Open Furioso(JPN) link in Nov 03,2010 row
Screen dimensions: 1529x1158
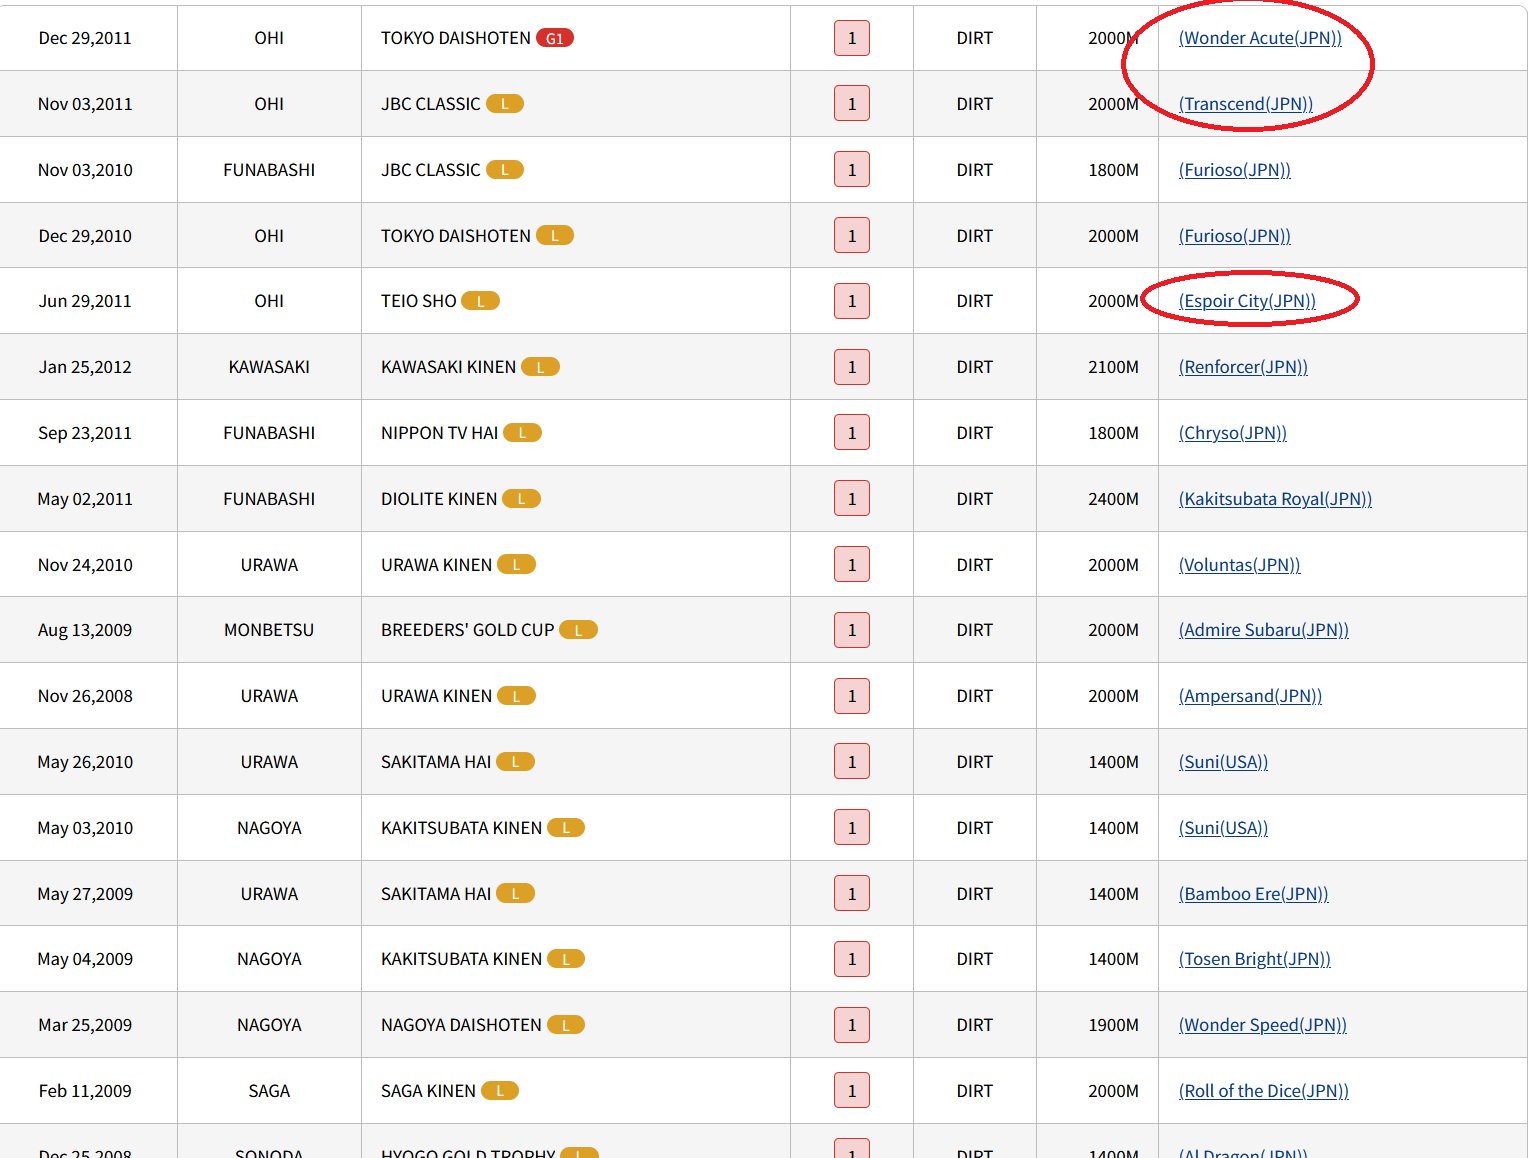pos(1235,170)
